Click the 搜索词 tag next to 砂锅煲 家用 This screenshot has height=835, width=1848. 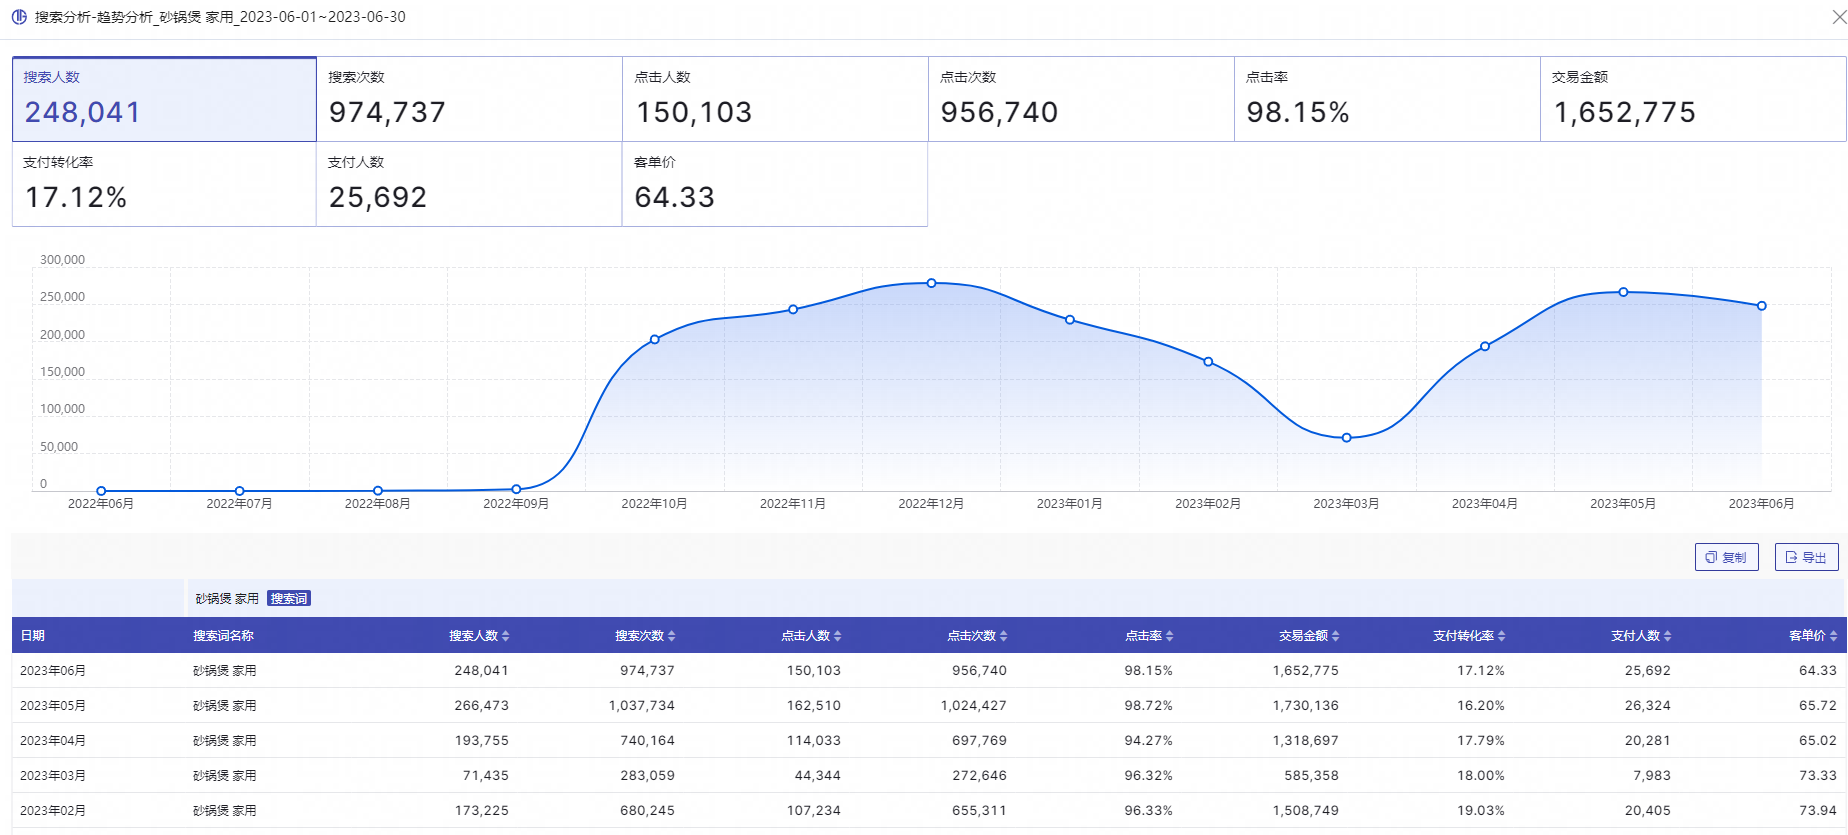pyautogui.click(x=289, y=599)
